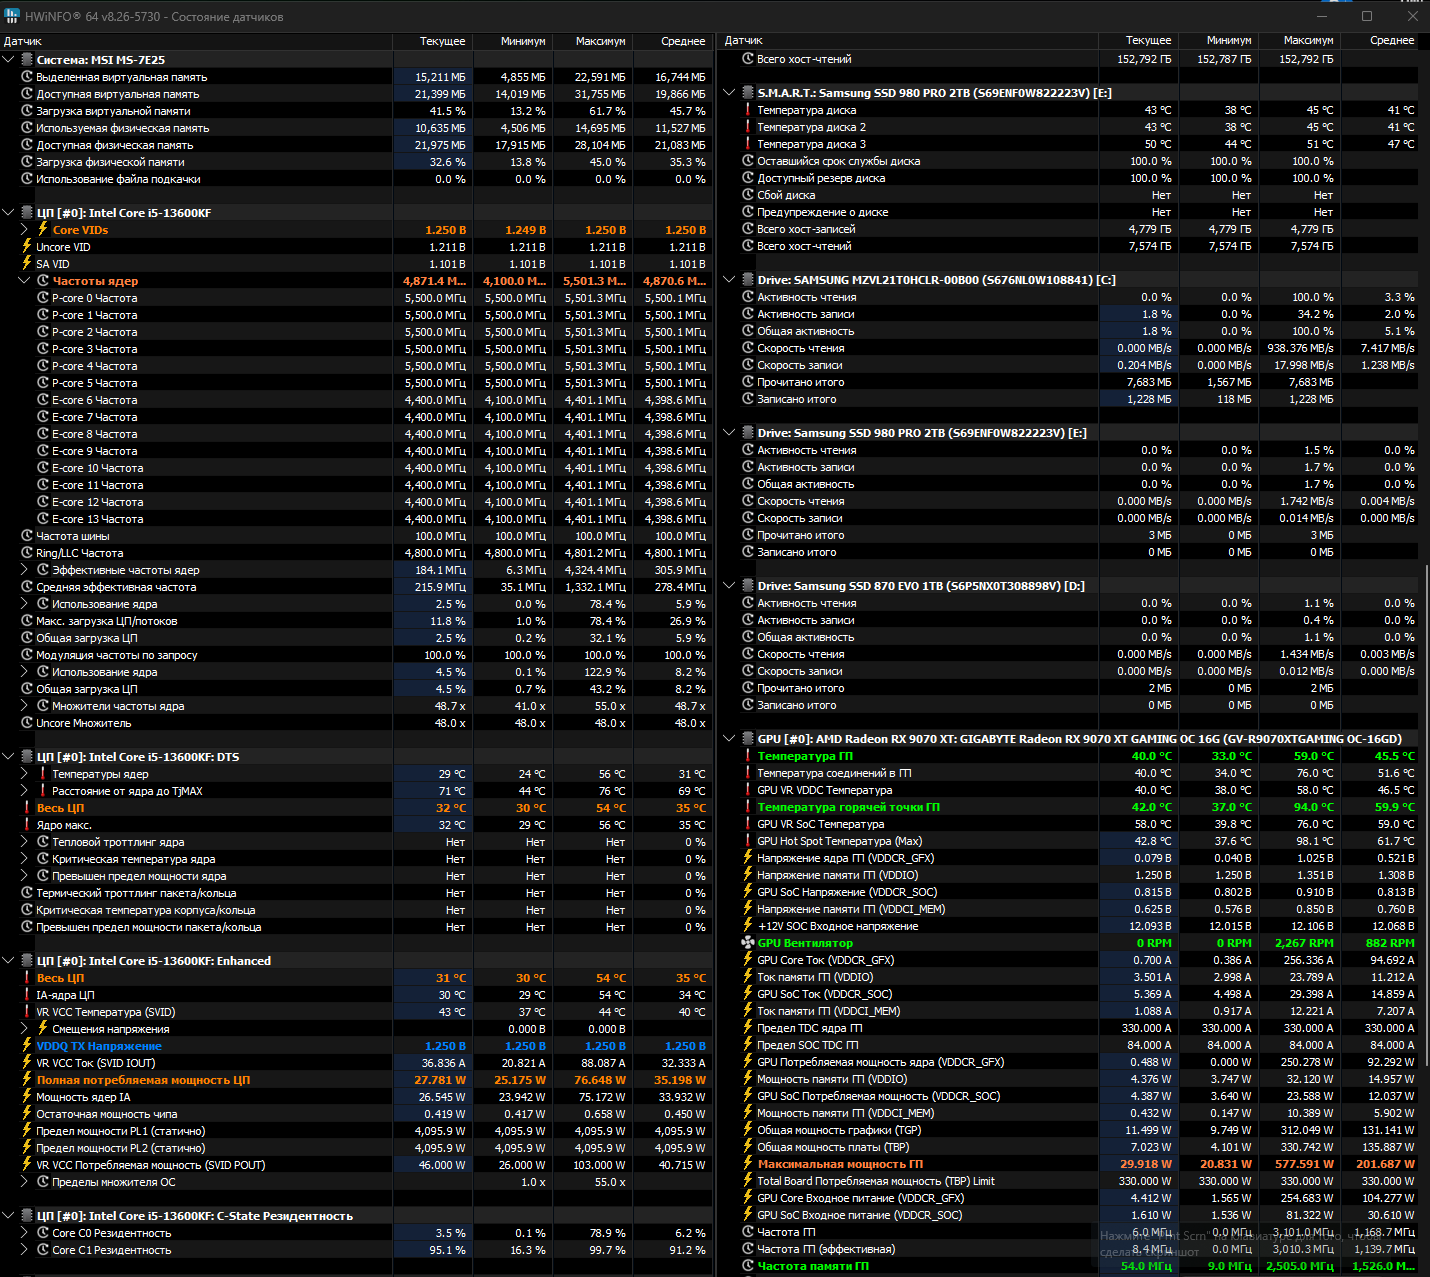Expand Тепловой троттлинг ядра
The height and width of the screenshot is (1277, 1430).
25,842
